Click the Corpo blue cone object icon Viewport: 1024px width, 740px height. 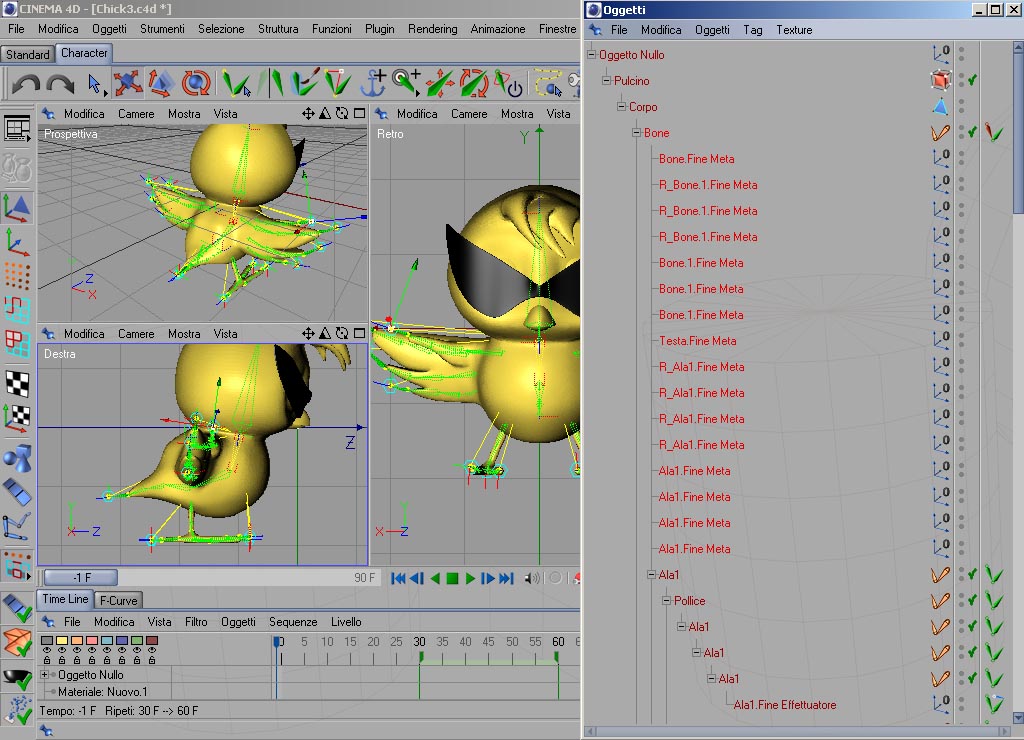click(x=940, y=106)
